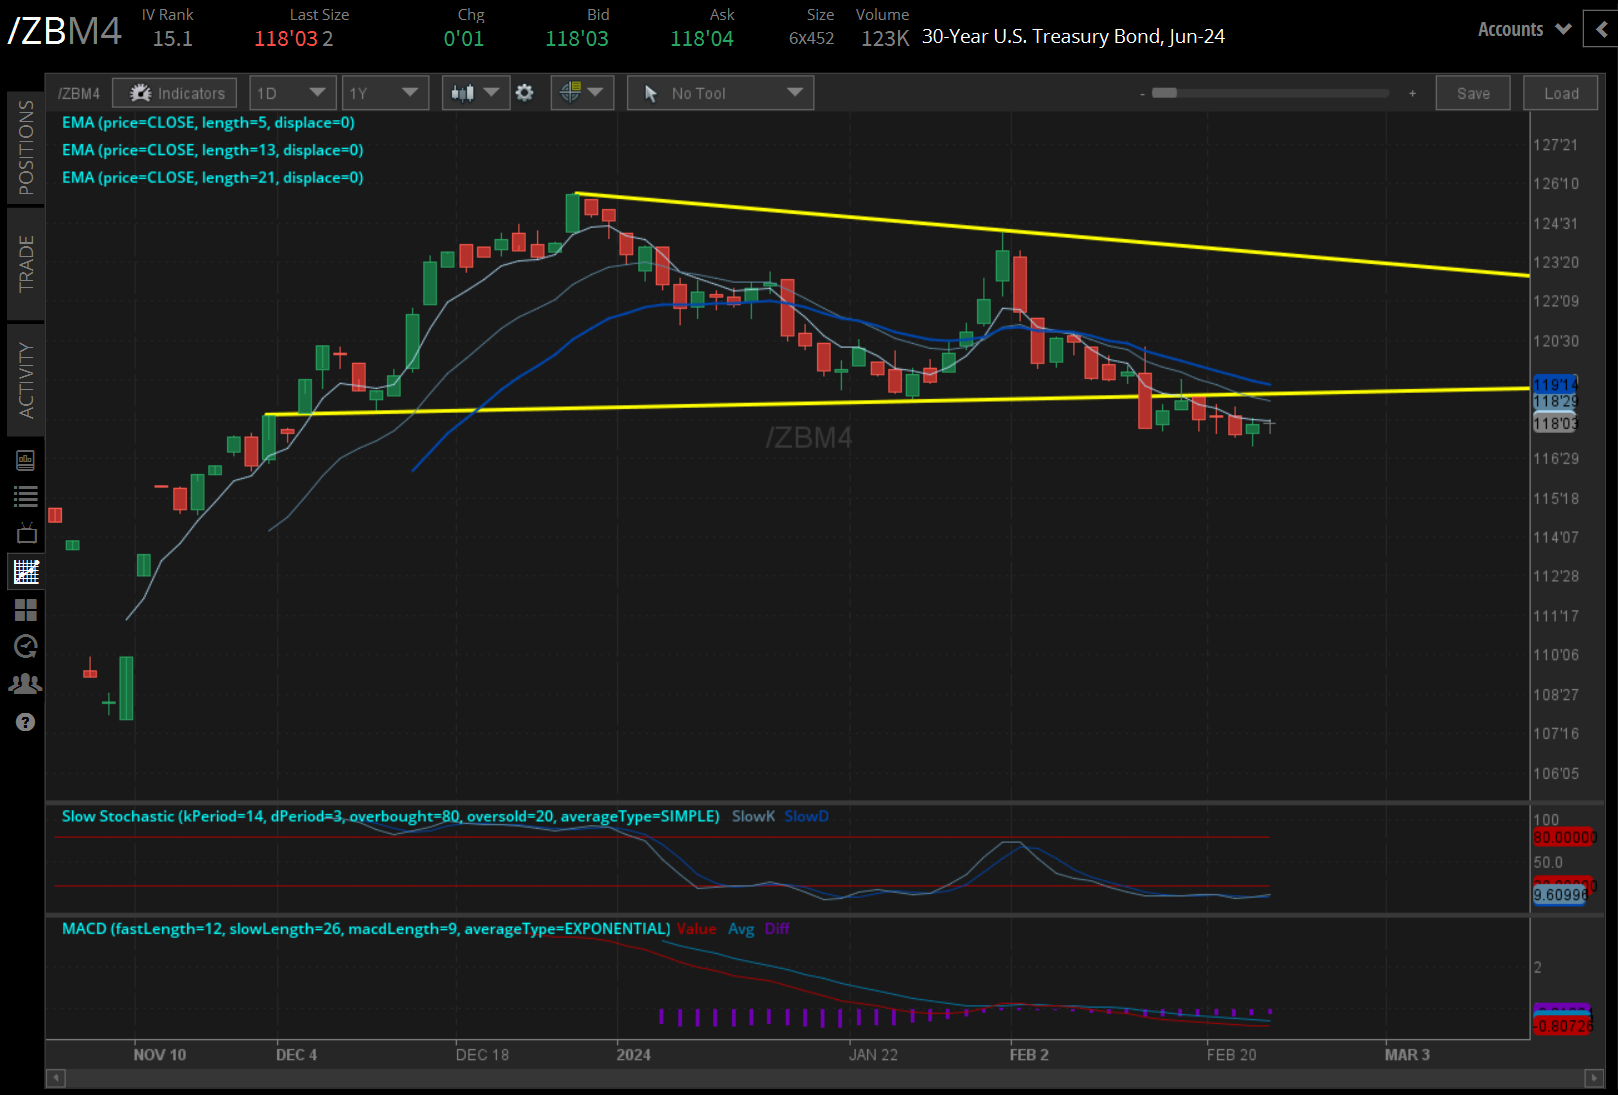
Task: Click the Save button
Action: pos(1473,92)
